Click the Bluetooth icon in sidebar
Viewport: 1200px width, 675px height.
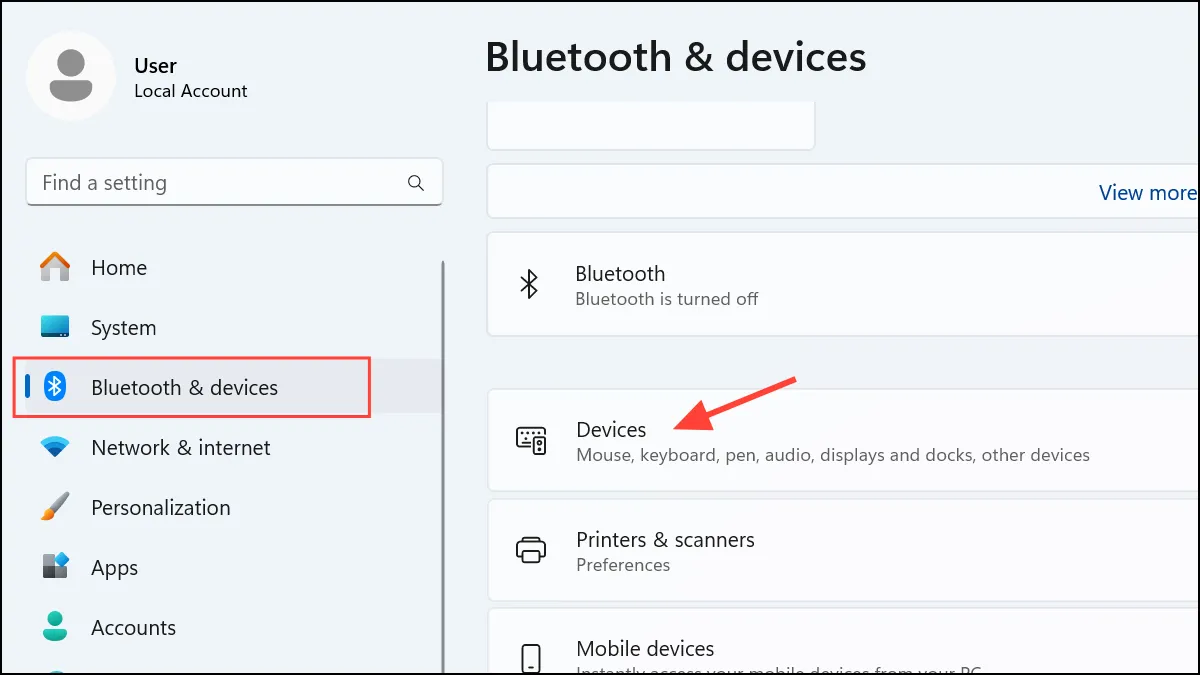(x=56, y=387)
